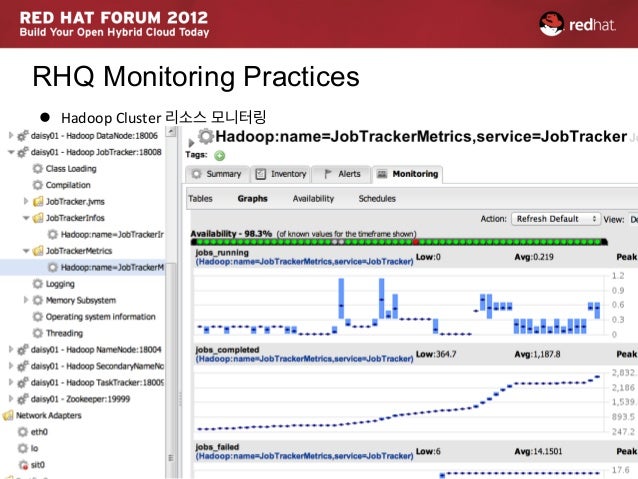Click the Alerts tab flag icon
Viewport: 638px width, 479px height.
(328, 174)
